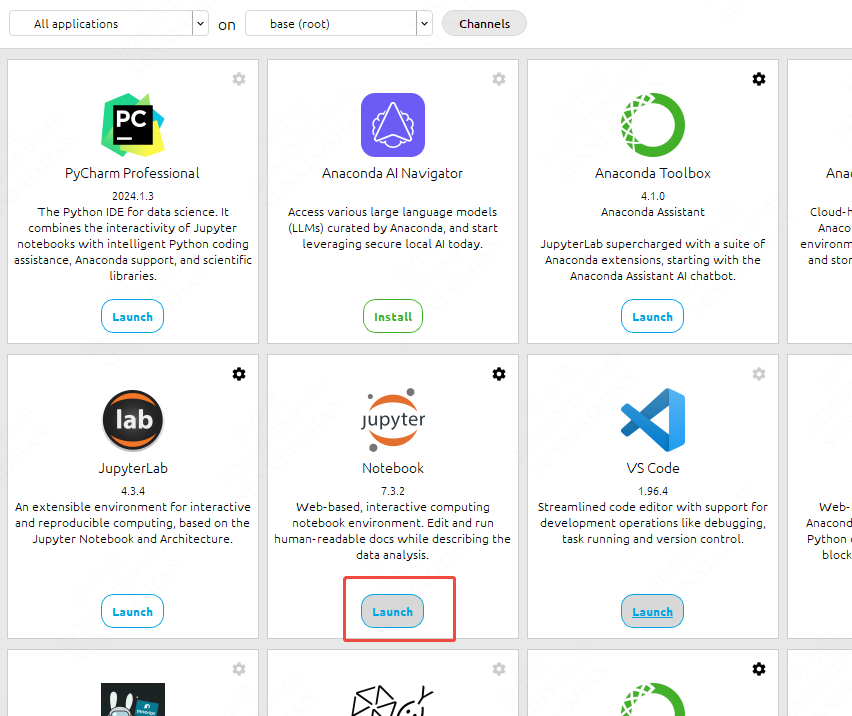852x716 pixels.
Task: Click the VS Code logo
Action: coord(653,420)
